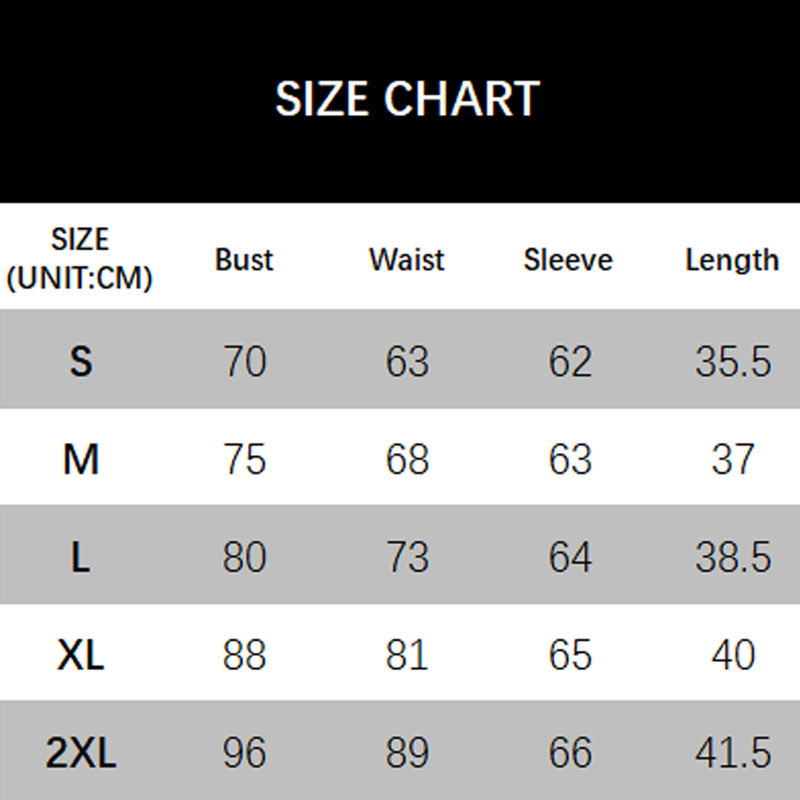The width and height of the screenshot is (800, 800).
Task: Select the S size row label
Action: 81,361
